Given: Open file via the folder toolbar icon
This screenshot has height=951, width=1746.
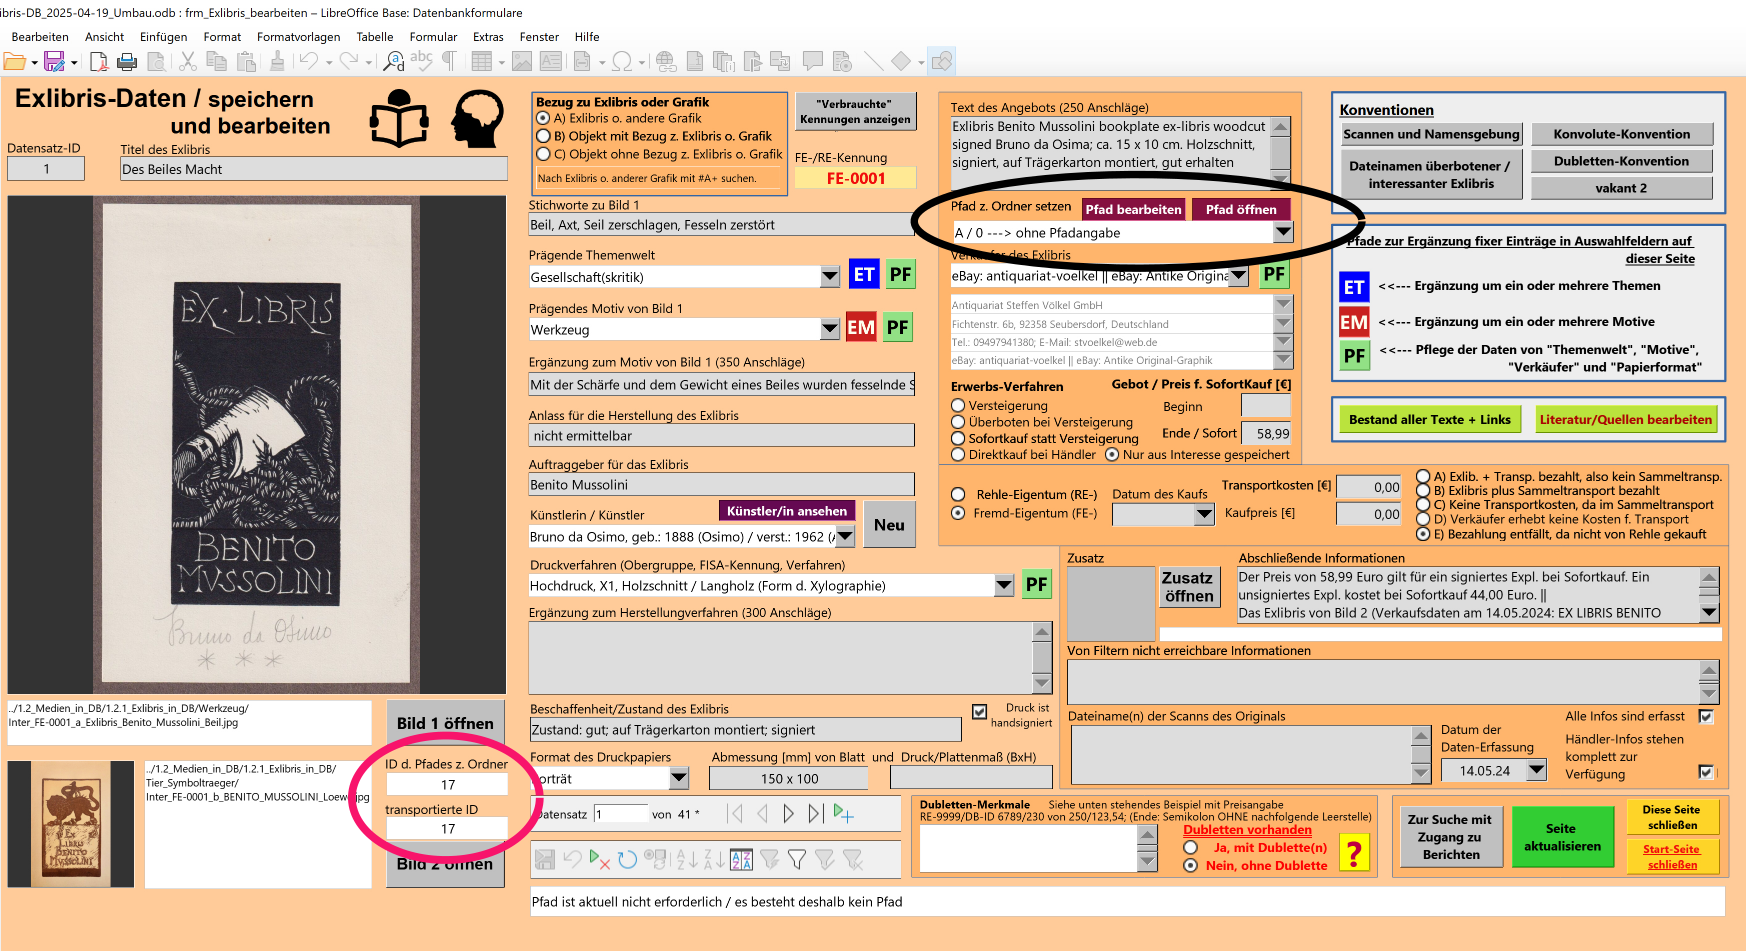Looking at the screenshot, I should 15,62.
